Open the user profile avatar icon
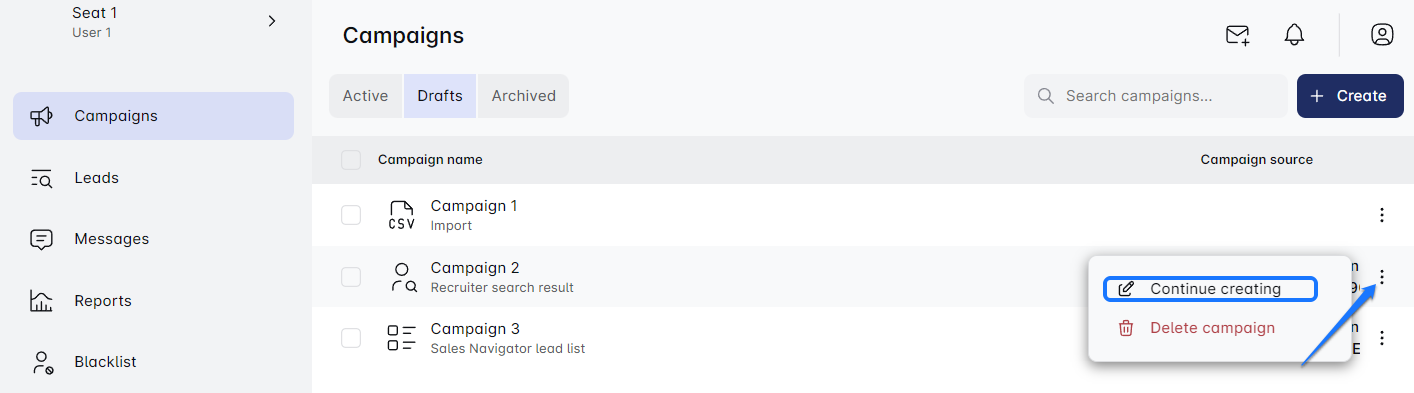Image resolution: width=1414 pixels, height=393 pixels. (x=1382, y=35)
